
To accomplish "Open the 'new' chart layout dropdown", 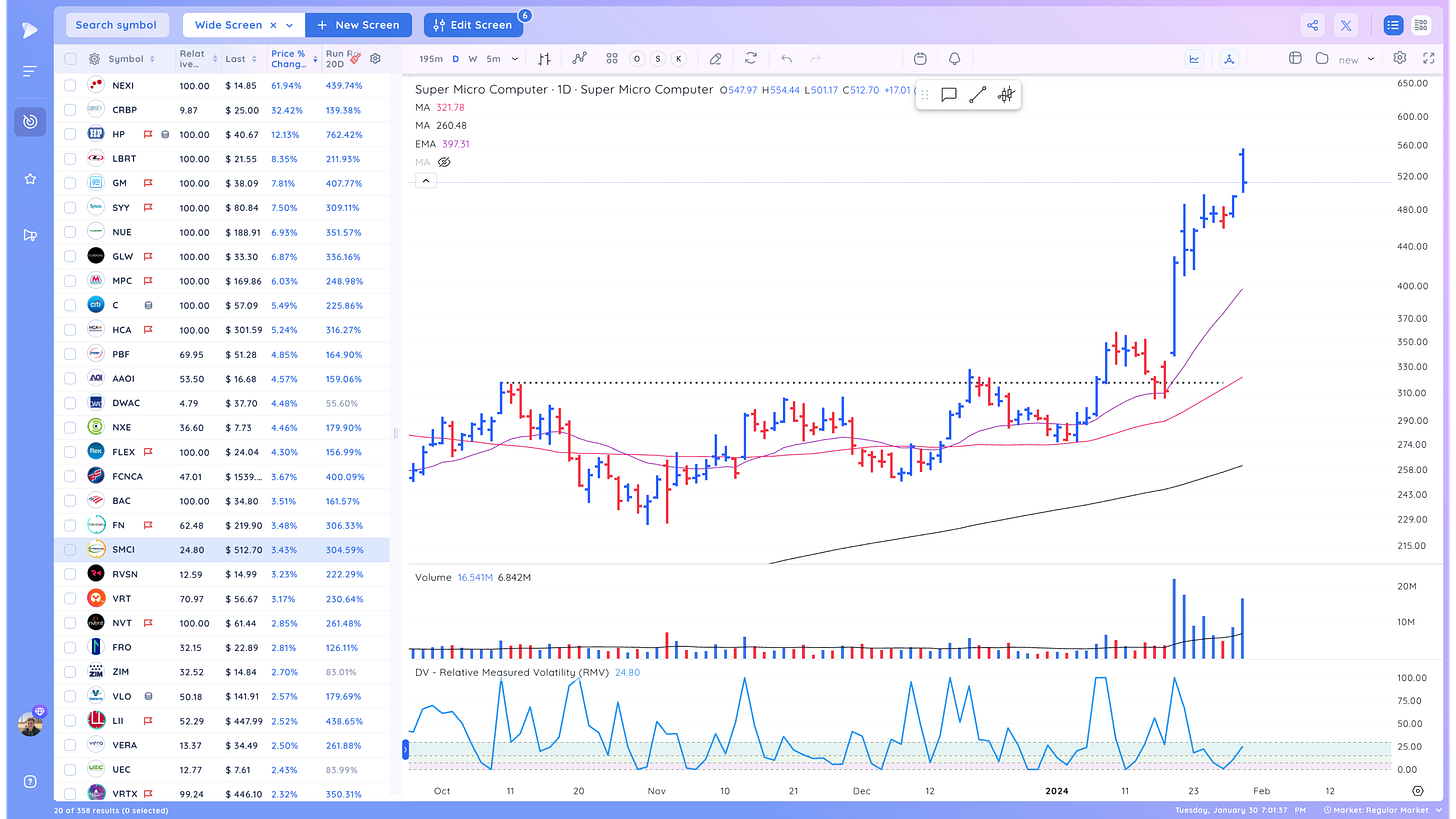I will [x=1369, y=60].
